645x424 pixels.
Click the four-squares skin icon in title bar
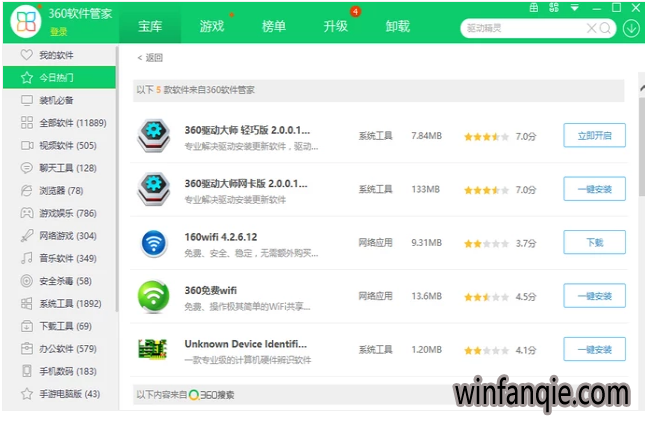(554, 7)
